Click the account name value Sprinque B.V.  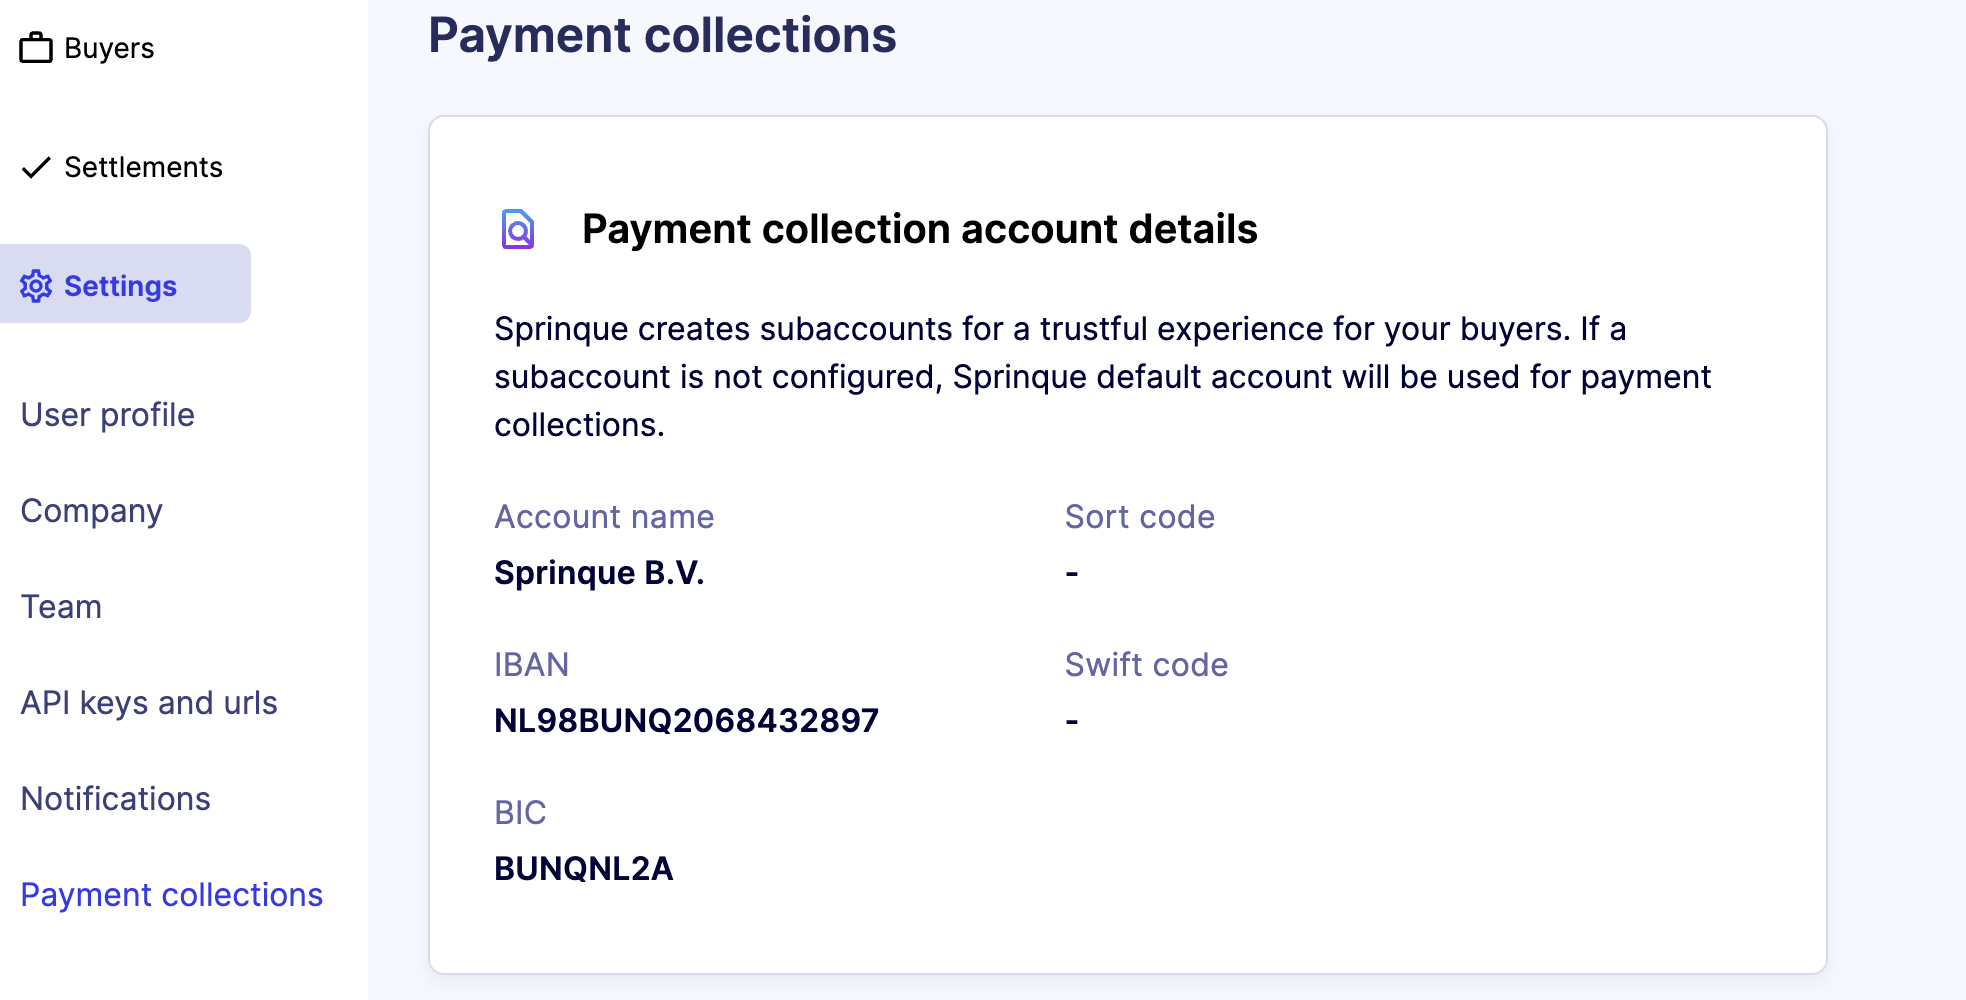coord(599,573)
